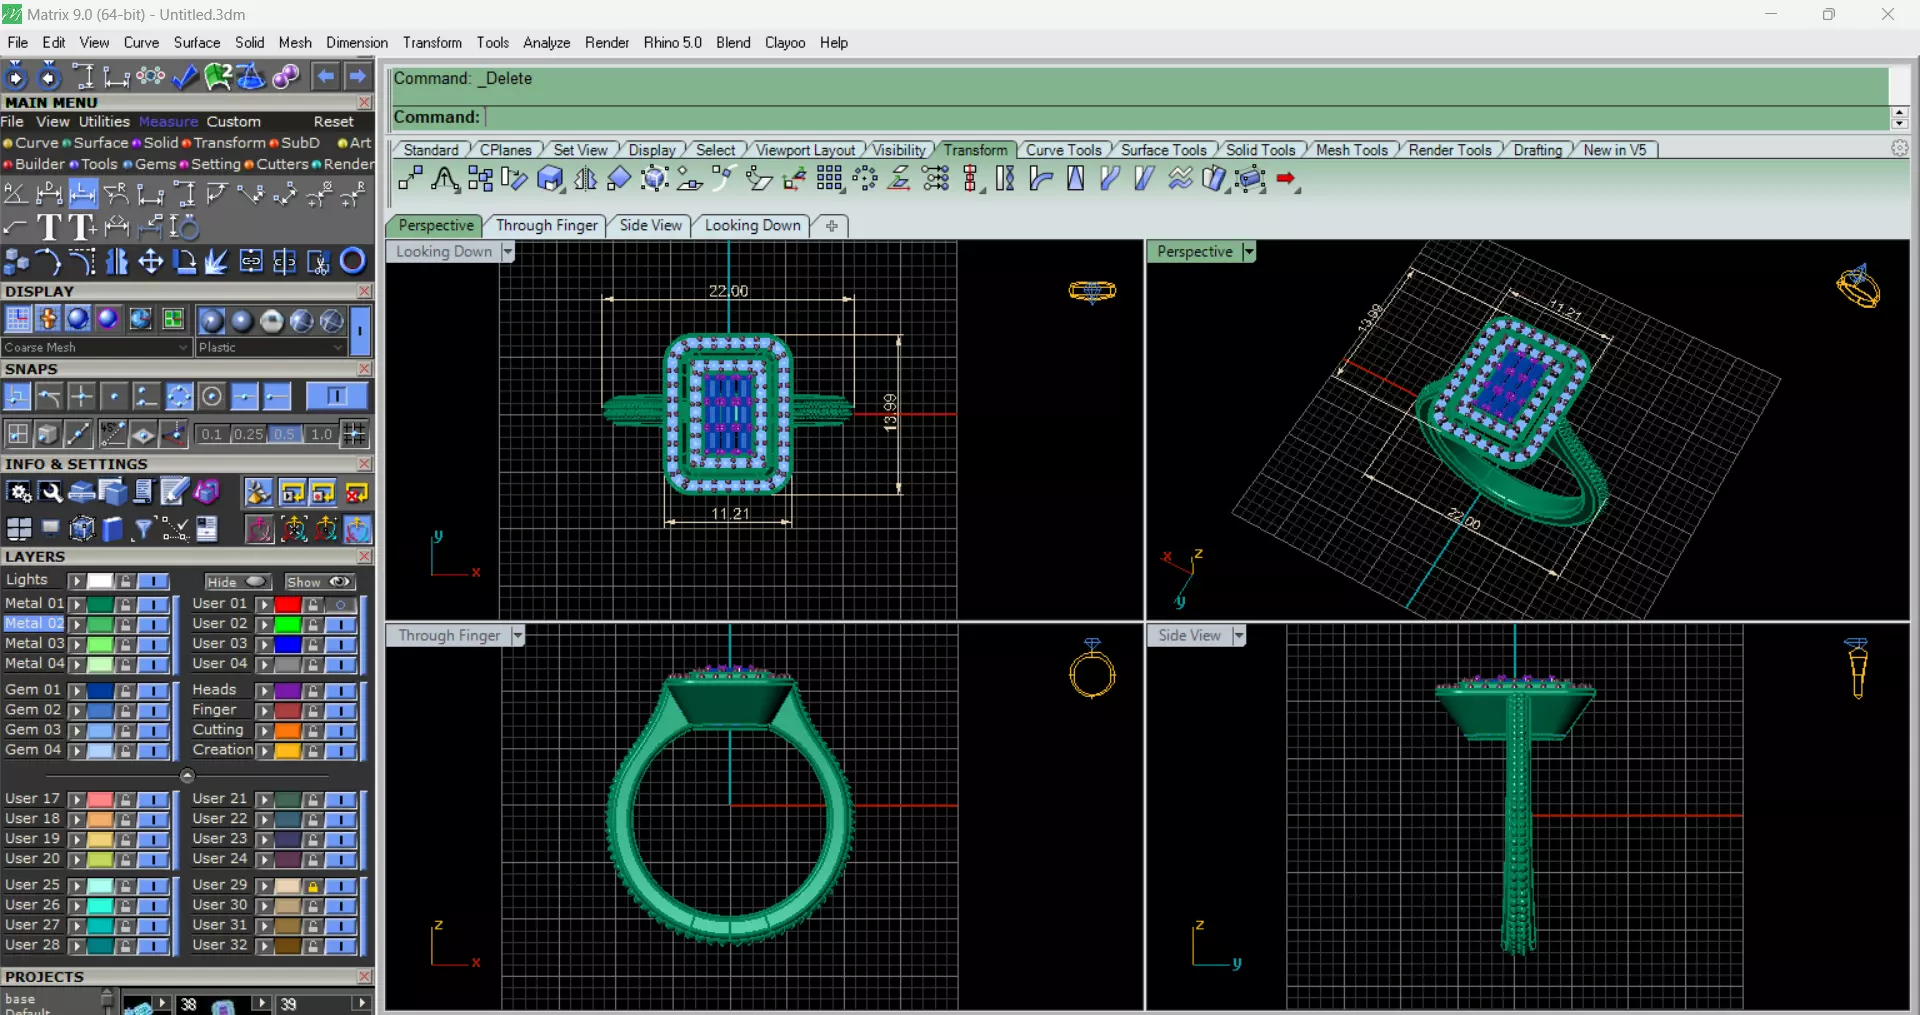Screen dimensions: 1920x1015
Task: Click the Twist transform icon
Action: point(1006,179)
